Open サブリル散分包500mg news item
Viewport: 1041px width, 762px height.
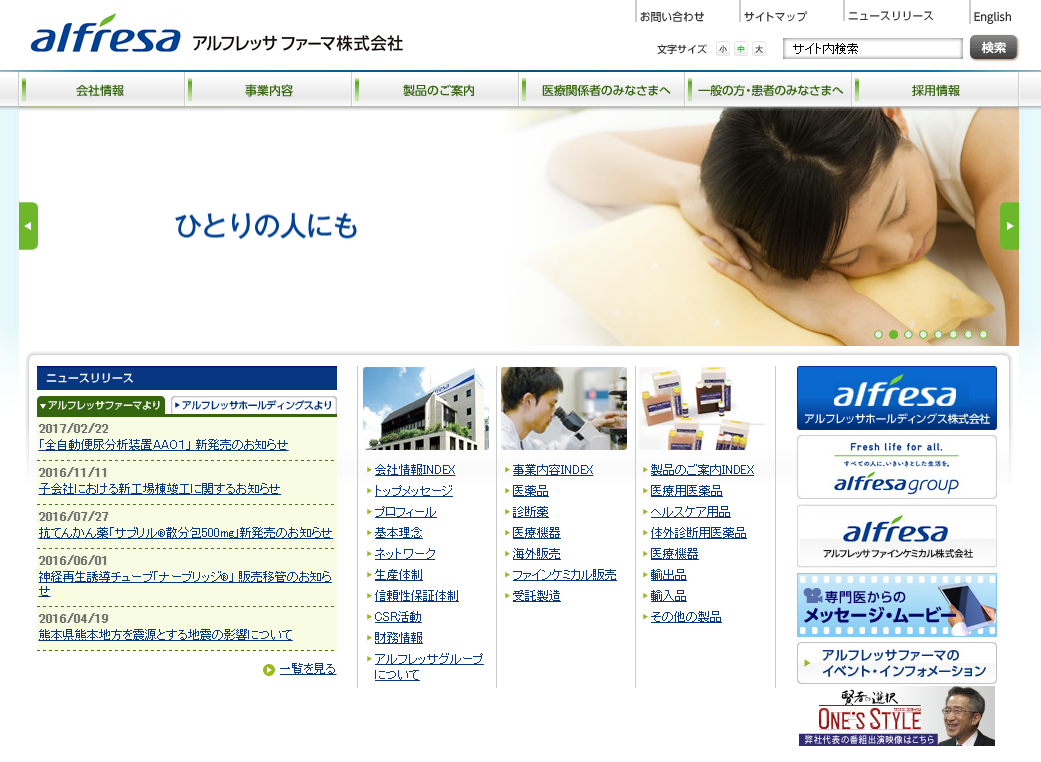click(x=185, y=532)
